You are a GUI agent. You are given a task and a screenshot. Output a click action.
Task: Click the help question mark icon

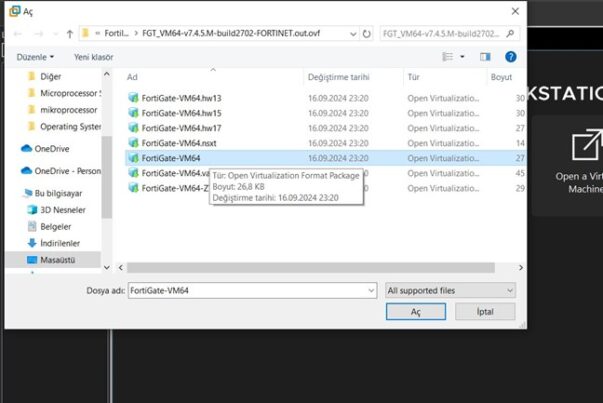511,57
